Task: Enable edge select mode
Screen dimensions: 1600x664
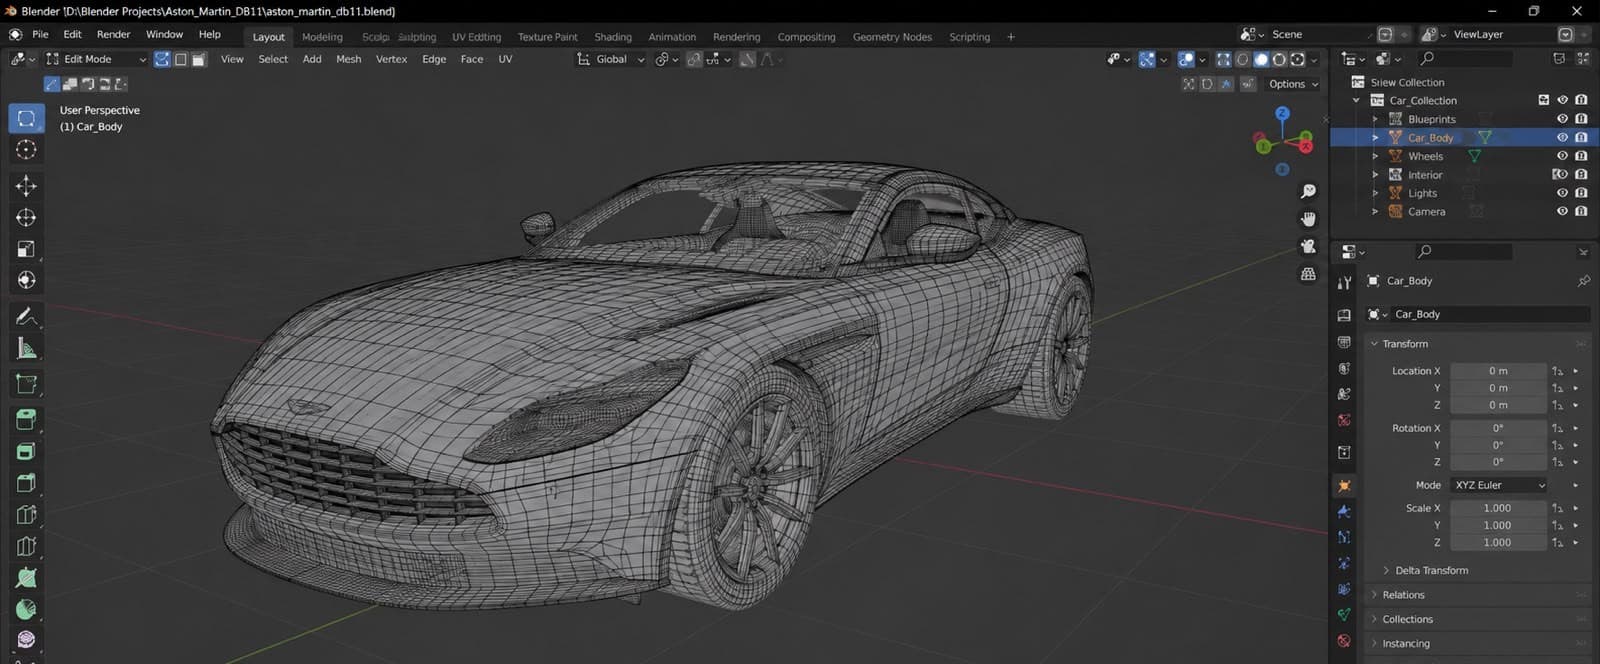Action: [x=181, y=60]
